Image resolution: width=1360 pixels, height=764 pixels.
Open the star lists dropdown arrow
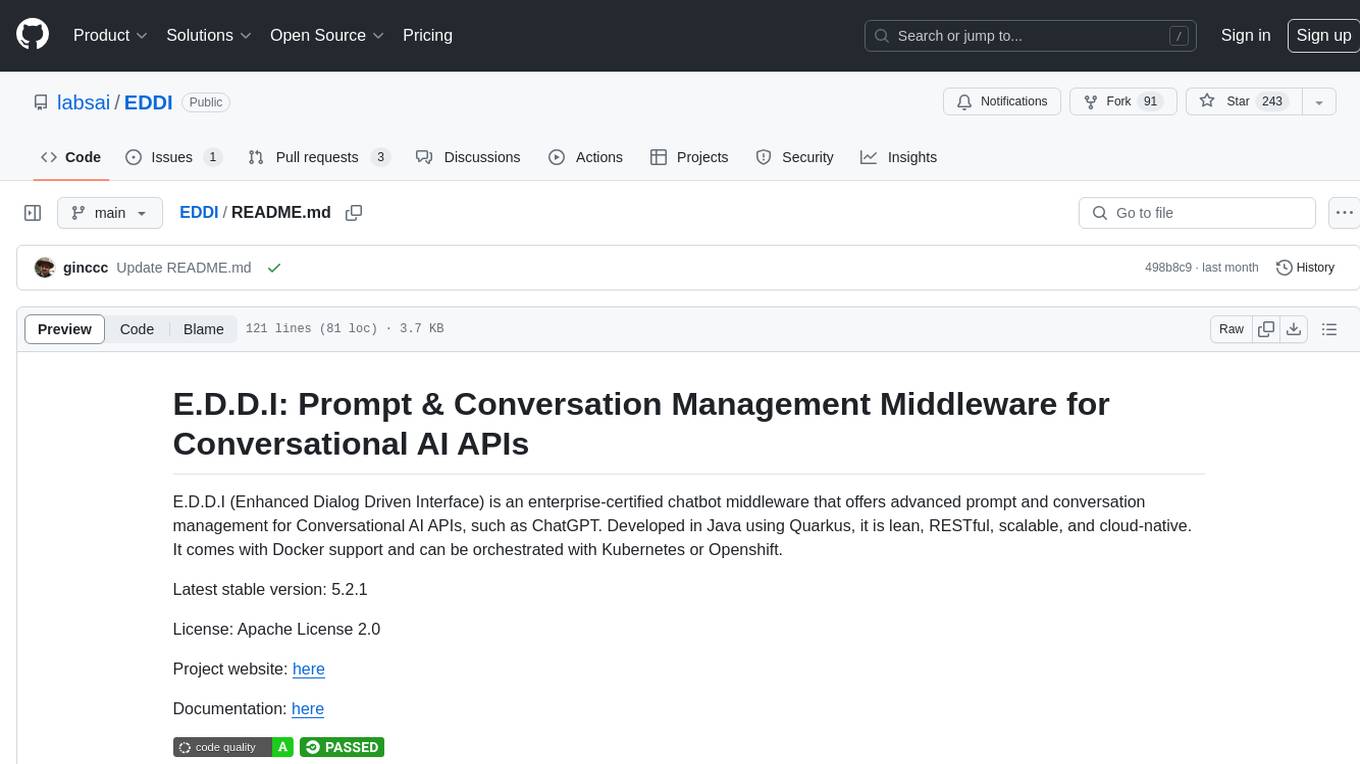coord(1319,102)
